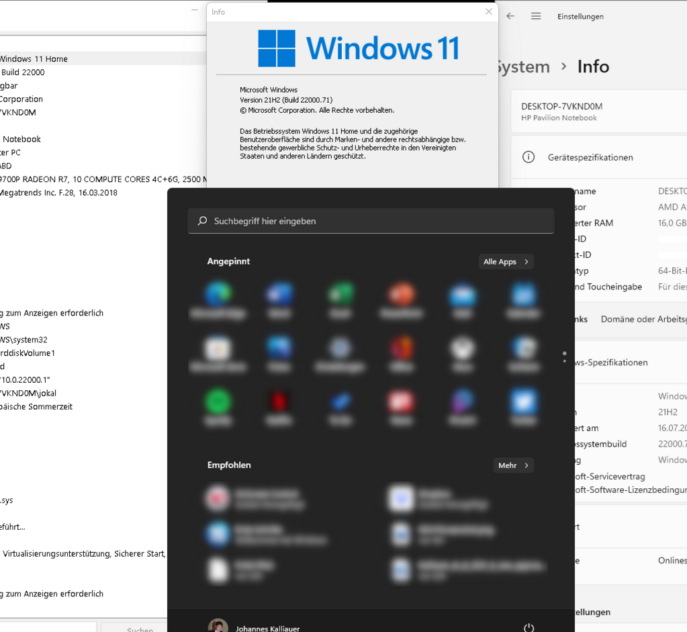This screenshot has width=687, height=632.
Task: Click the Megatrends Inc. F.28 BIOS row
Action: [59, 192]
